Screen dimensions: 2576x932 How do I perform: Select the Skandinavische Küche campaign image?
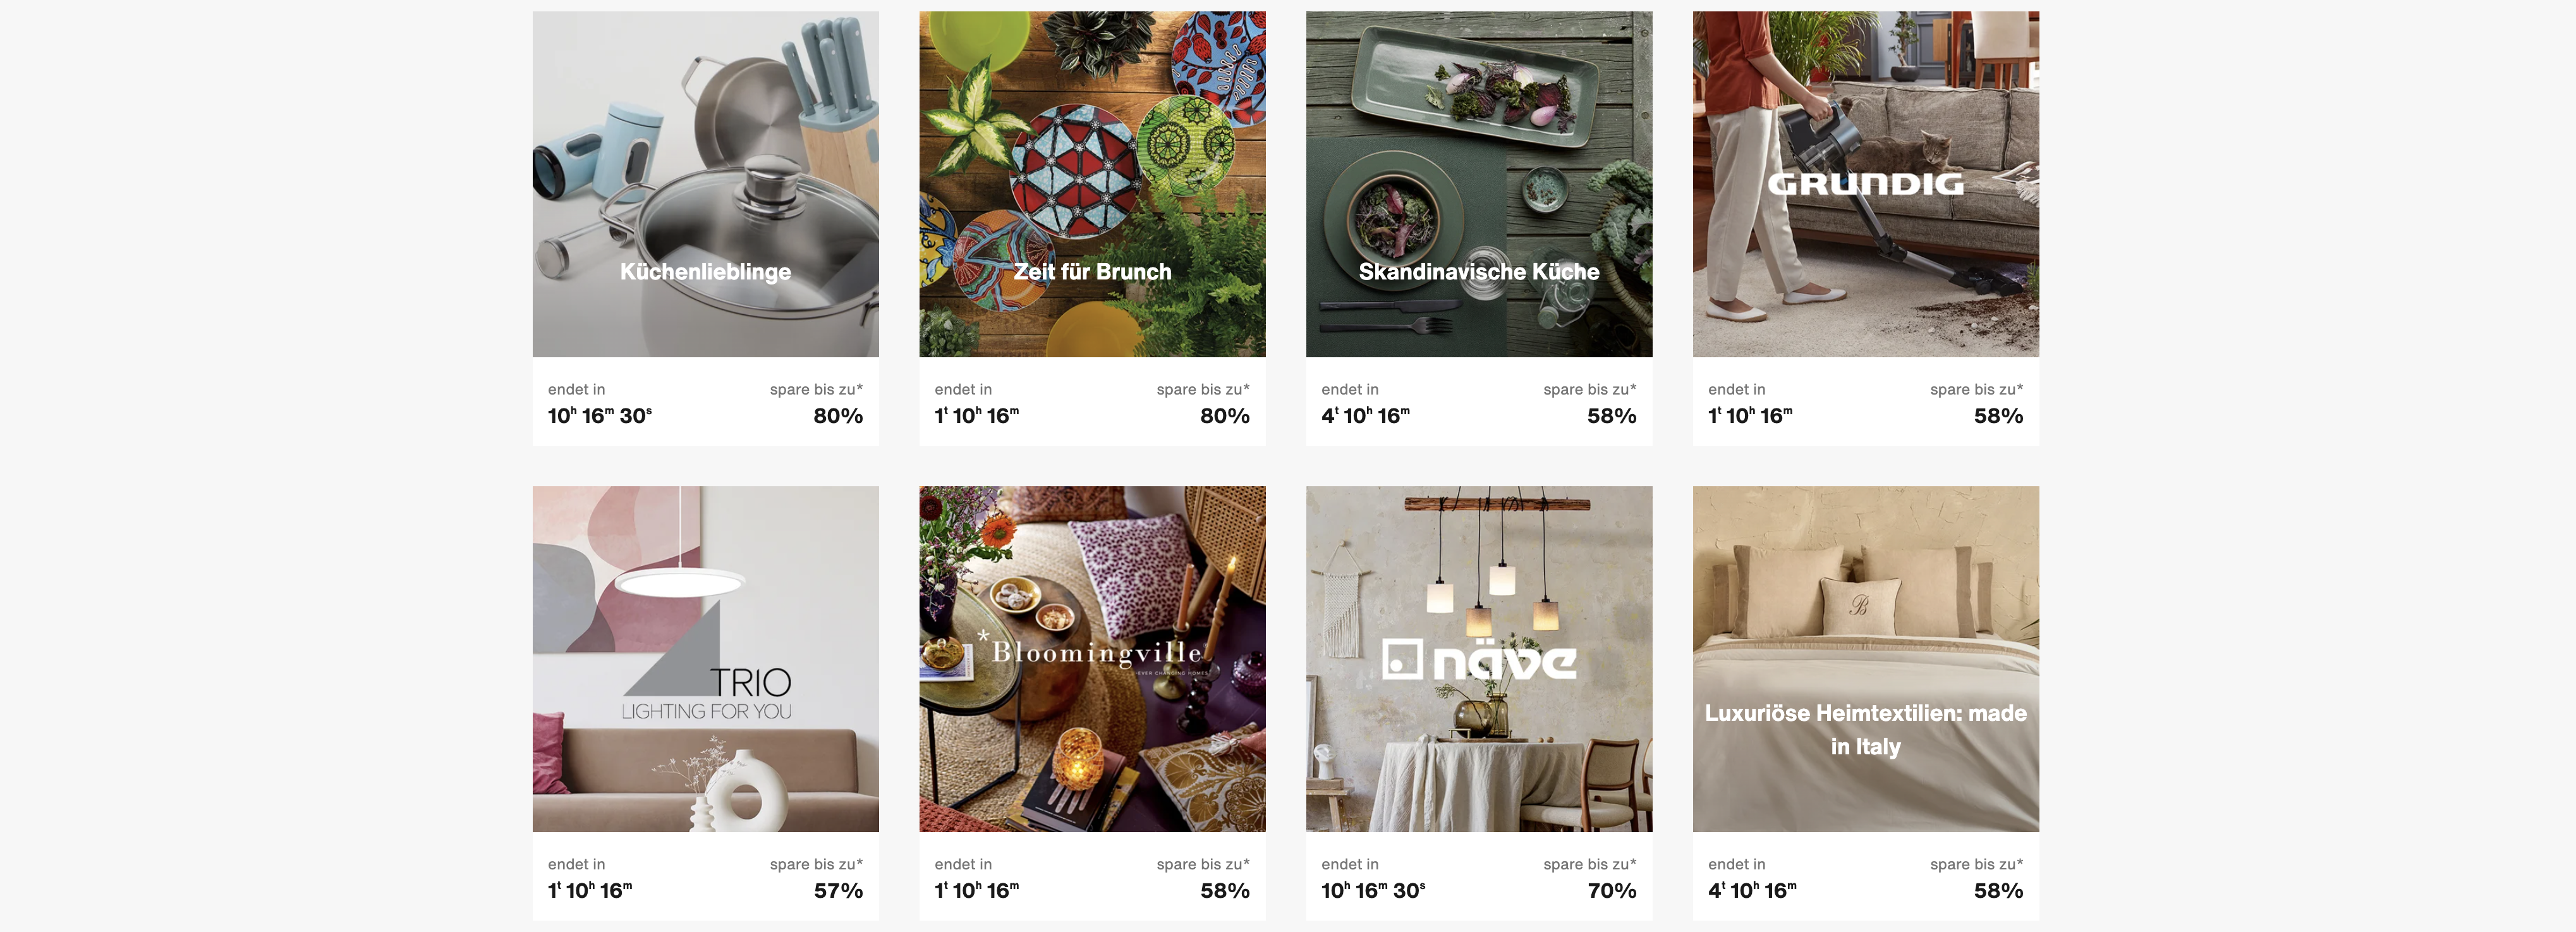(x=1479, y=184)
